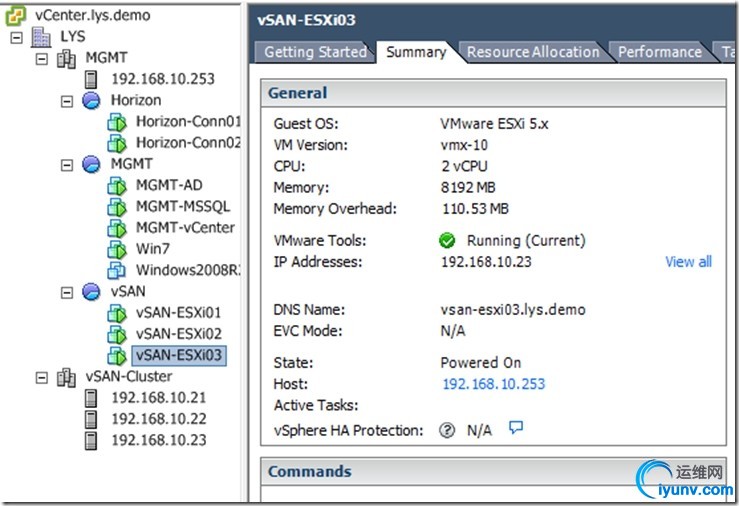Select host 192.168.10.23 label
Image resolution: width=739 pixels, height=506 pixels.
pyautogui.click(x=159, y=441)
